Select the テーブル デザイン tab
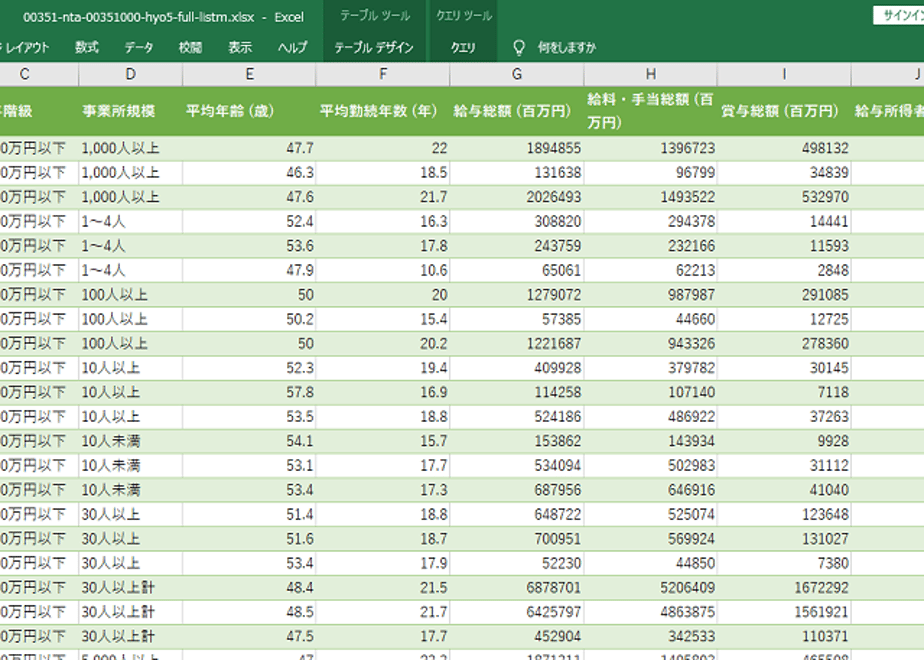924x660 pixels. (x=374, y=47)
